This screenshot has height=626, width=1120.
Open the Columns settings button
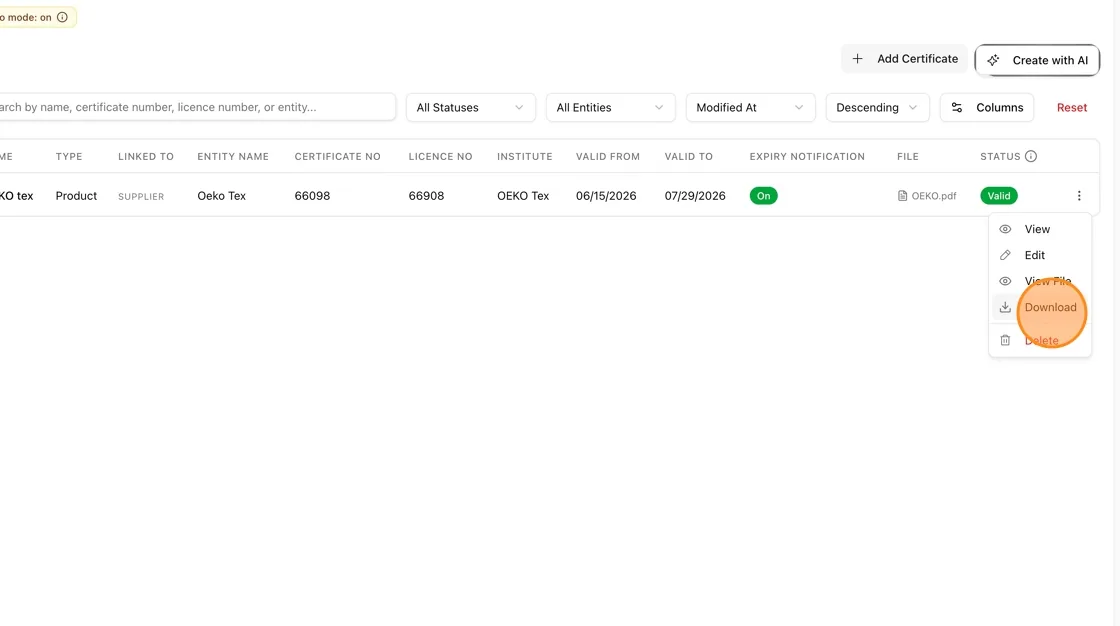click(986, 107)
